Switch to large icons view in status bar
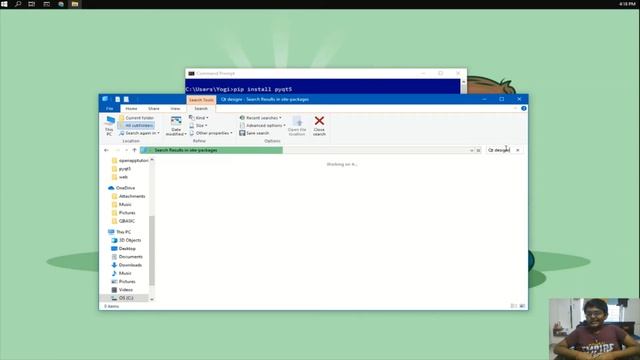 (522, 306)
